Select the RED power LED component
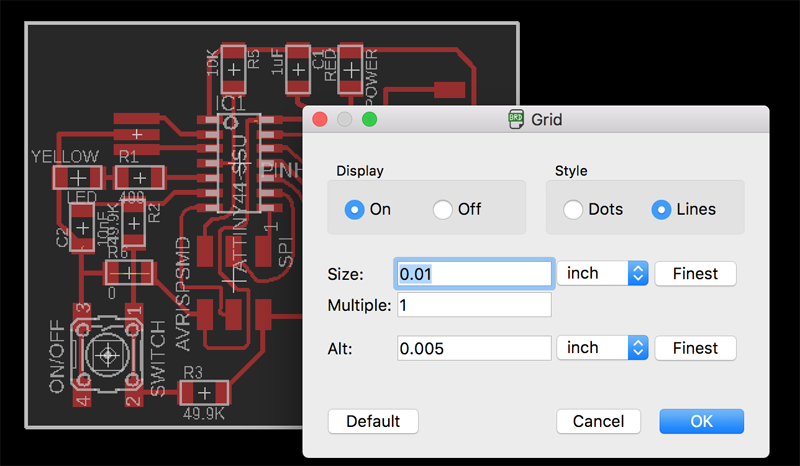Screen dimensions: 800x466 (x=351, y=69)
